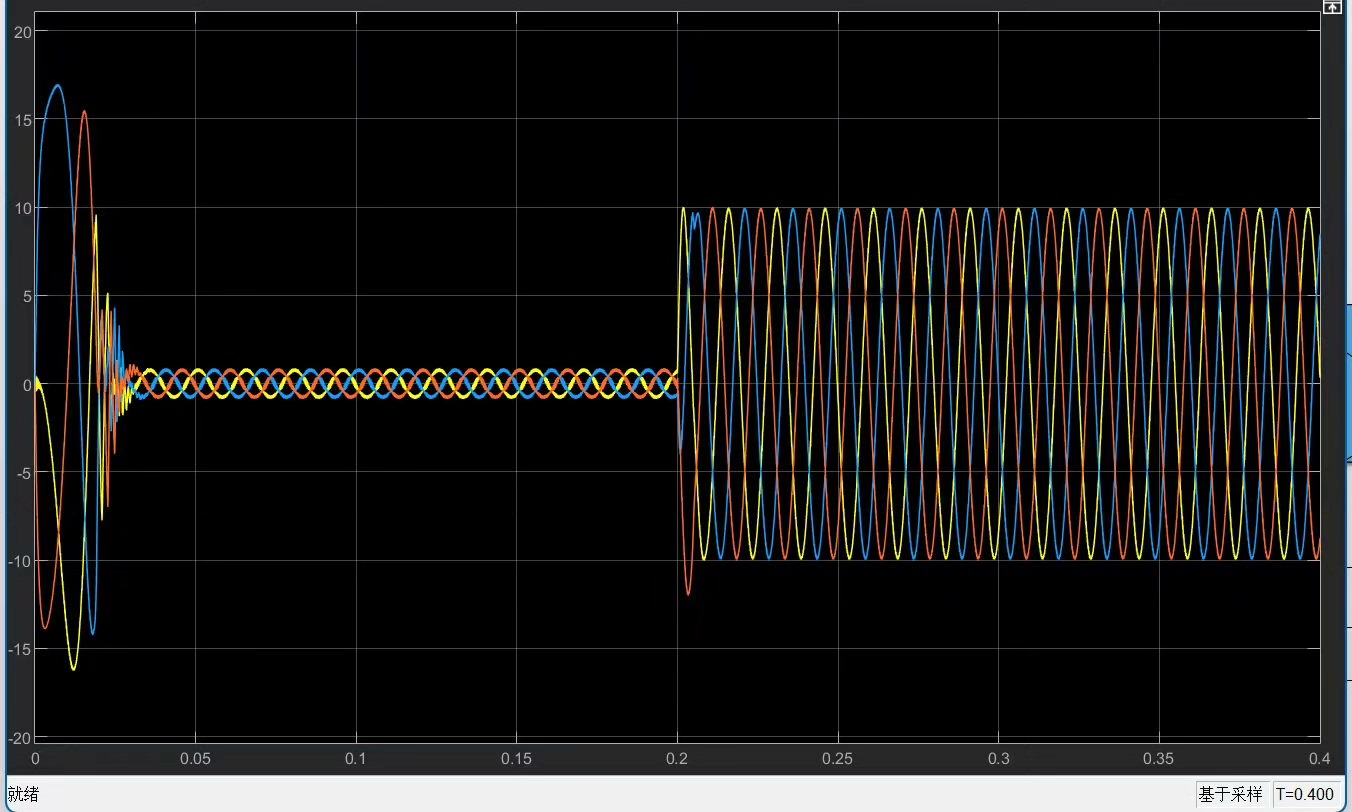Click the T=0.400 simulation time field
This screenshot has height=812, width=1352.
click(1307, 794)
